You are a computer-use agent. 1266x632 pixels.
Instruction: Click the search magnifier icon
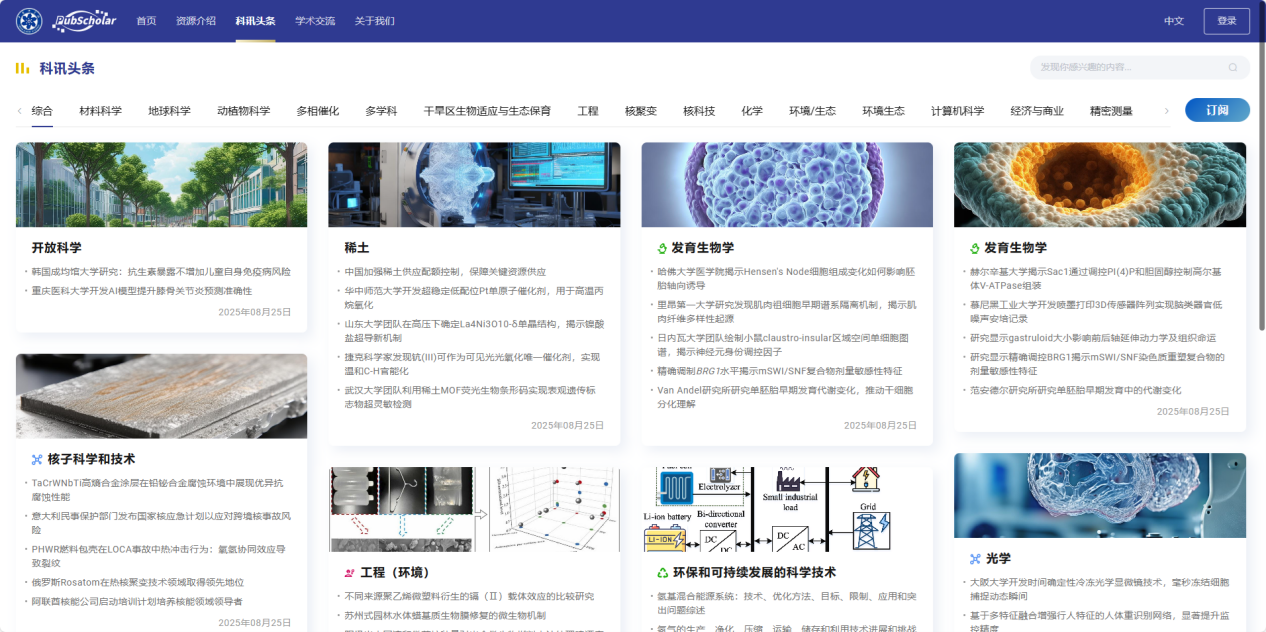pyautogui.click(x=1233, y=68)
